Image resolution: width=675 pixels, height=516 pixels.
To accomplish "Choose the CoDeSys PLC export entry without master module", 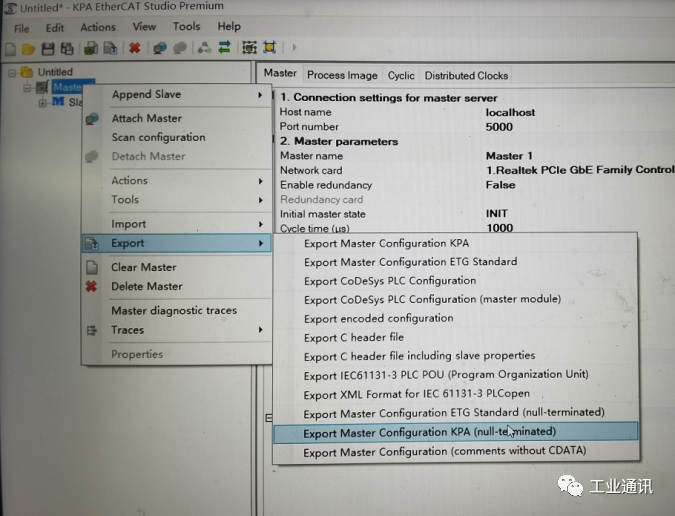I will (x=456, y=281).
